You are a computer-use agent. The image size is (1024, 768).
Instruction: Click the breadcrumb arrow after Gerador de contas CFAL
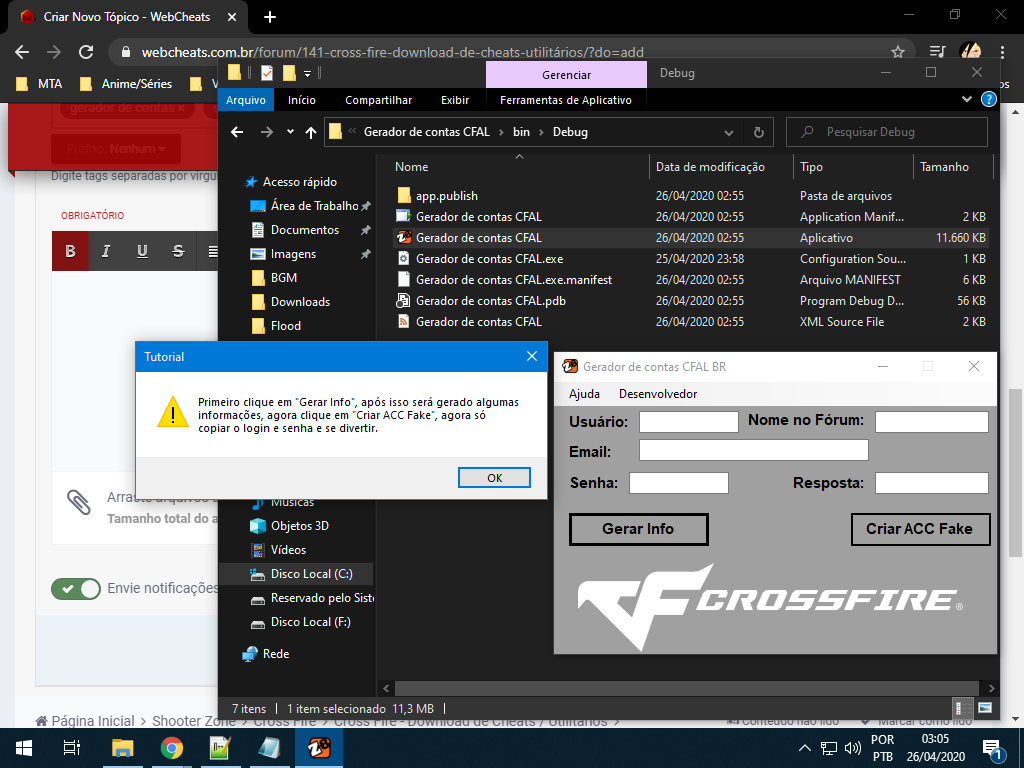pyautogui.click(x=502, y=132)
